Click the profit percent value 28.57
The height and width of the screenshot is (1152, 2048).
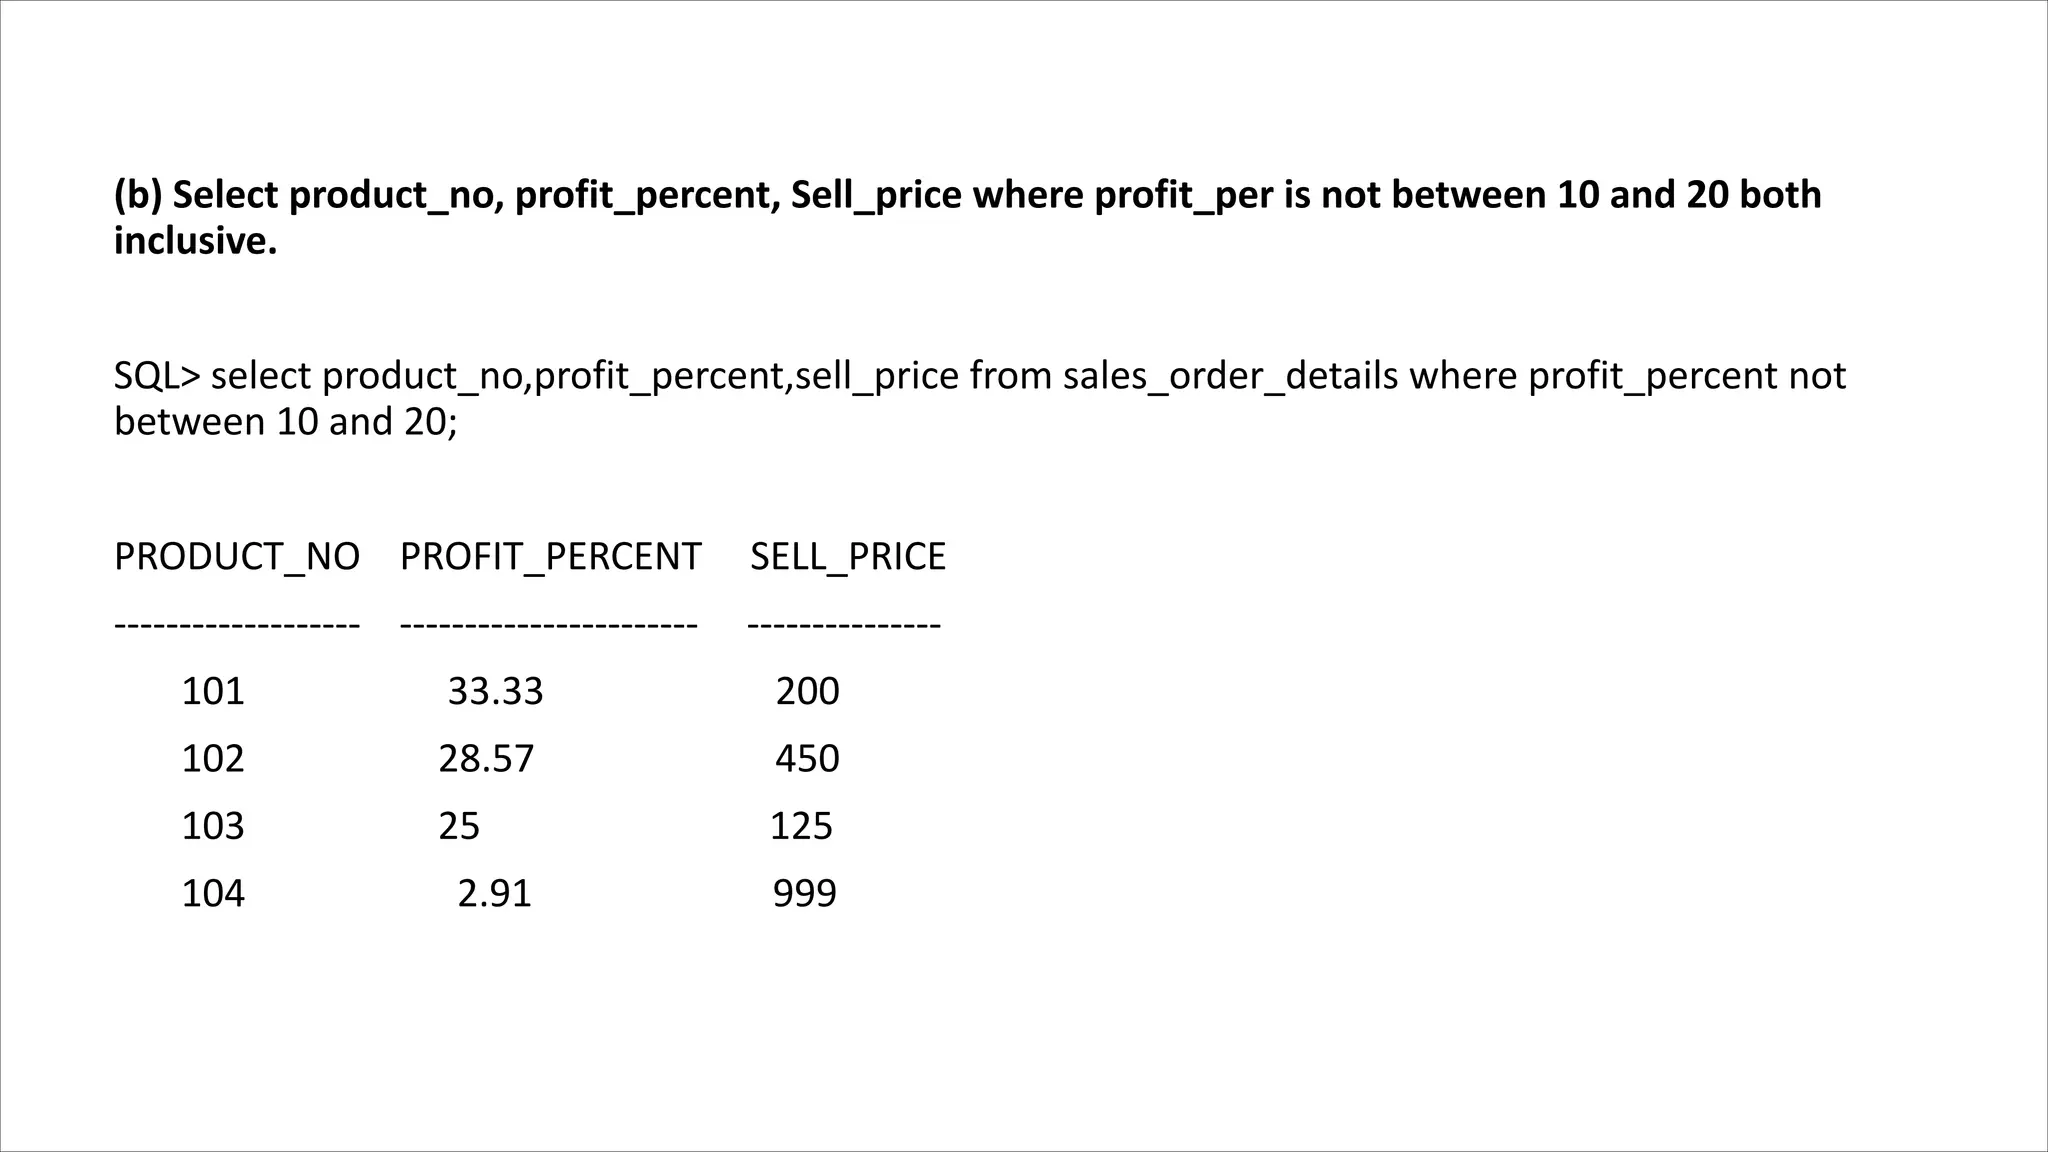point(486,759)
